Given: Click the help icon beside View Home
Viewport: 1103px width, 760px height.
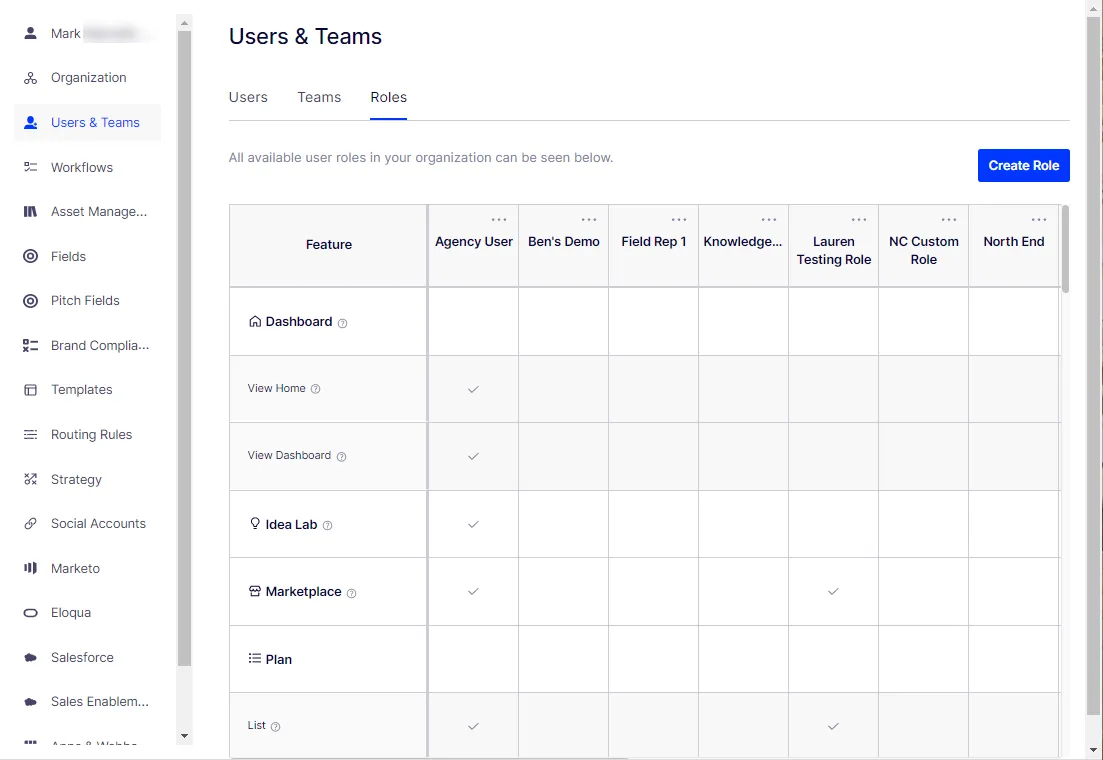Looking at the screenshot, I should coord(316,389).
